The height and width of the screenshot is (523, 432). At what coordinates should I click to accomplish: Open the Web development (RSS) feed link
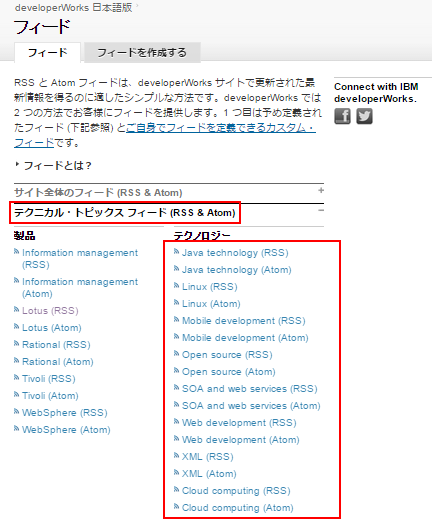coord(239,423)
